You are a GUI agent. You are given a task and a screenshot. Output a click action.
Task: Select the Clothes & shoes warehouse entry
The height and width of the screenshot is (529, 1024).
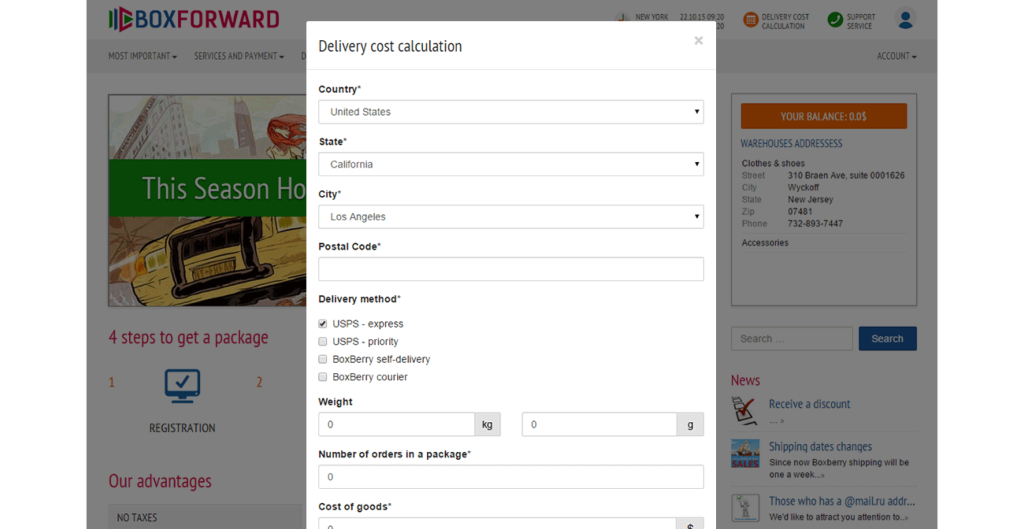(773, 163)
